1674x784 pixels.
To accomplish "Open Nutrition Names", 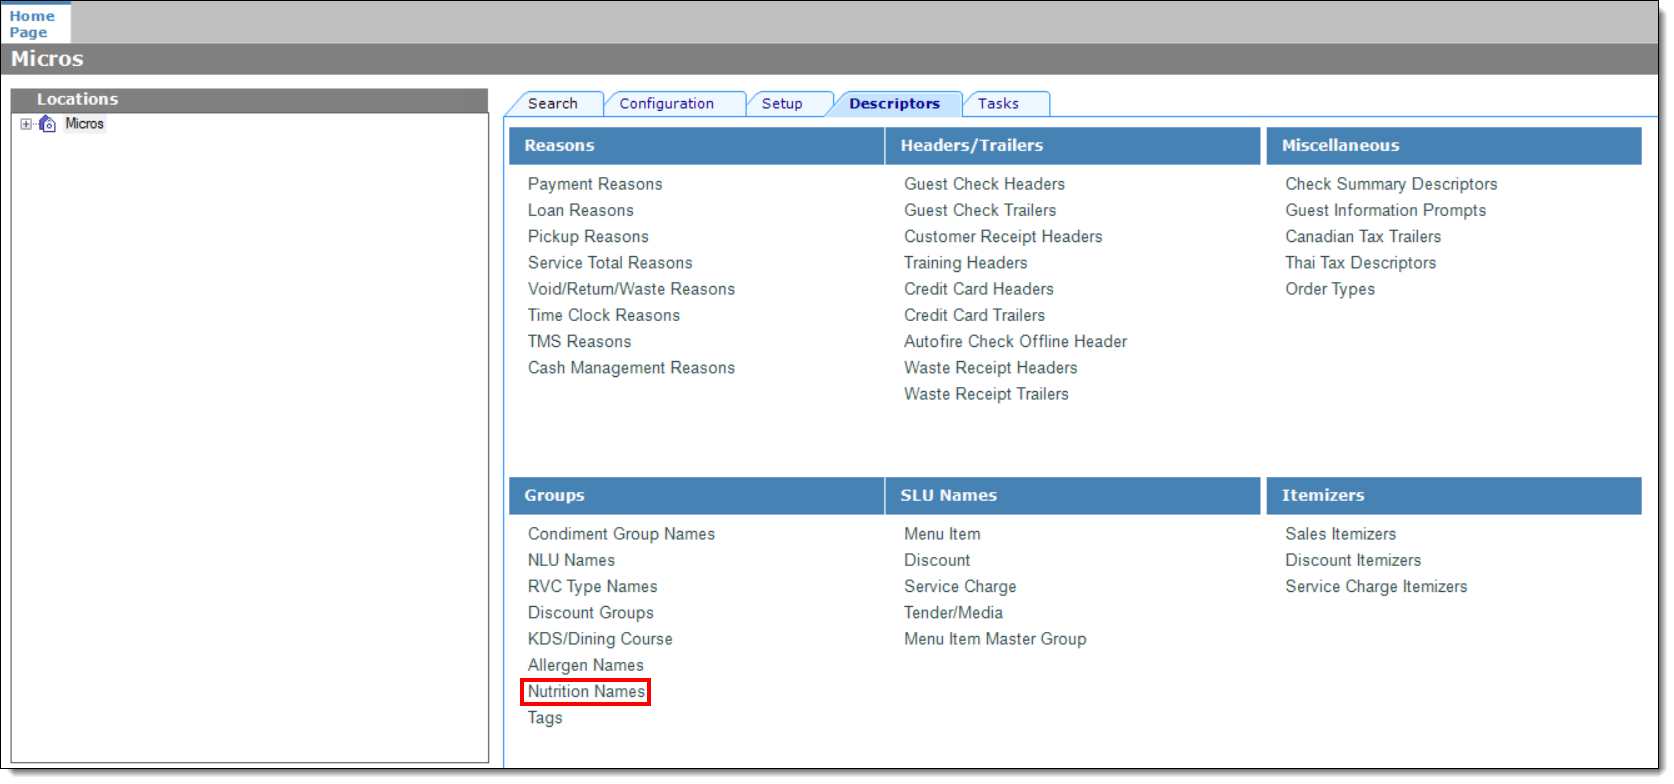I will (x=586, y=691).
